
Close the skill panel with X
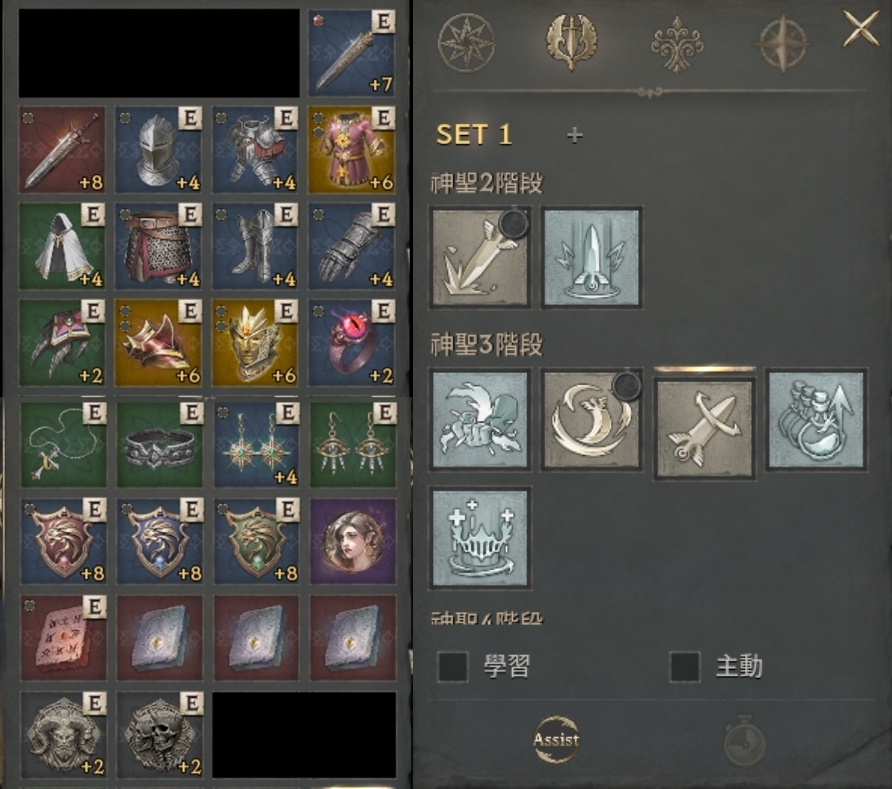click(861, 29)
